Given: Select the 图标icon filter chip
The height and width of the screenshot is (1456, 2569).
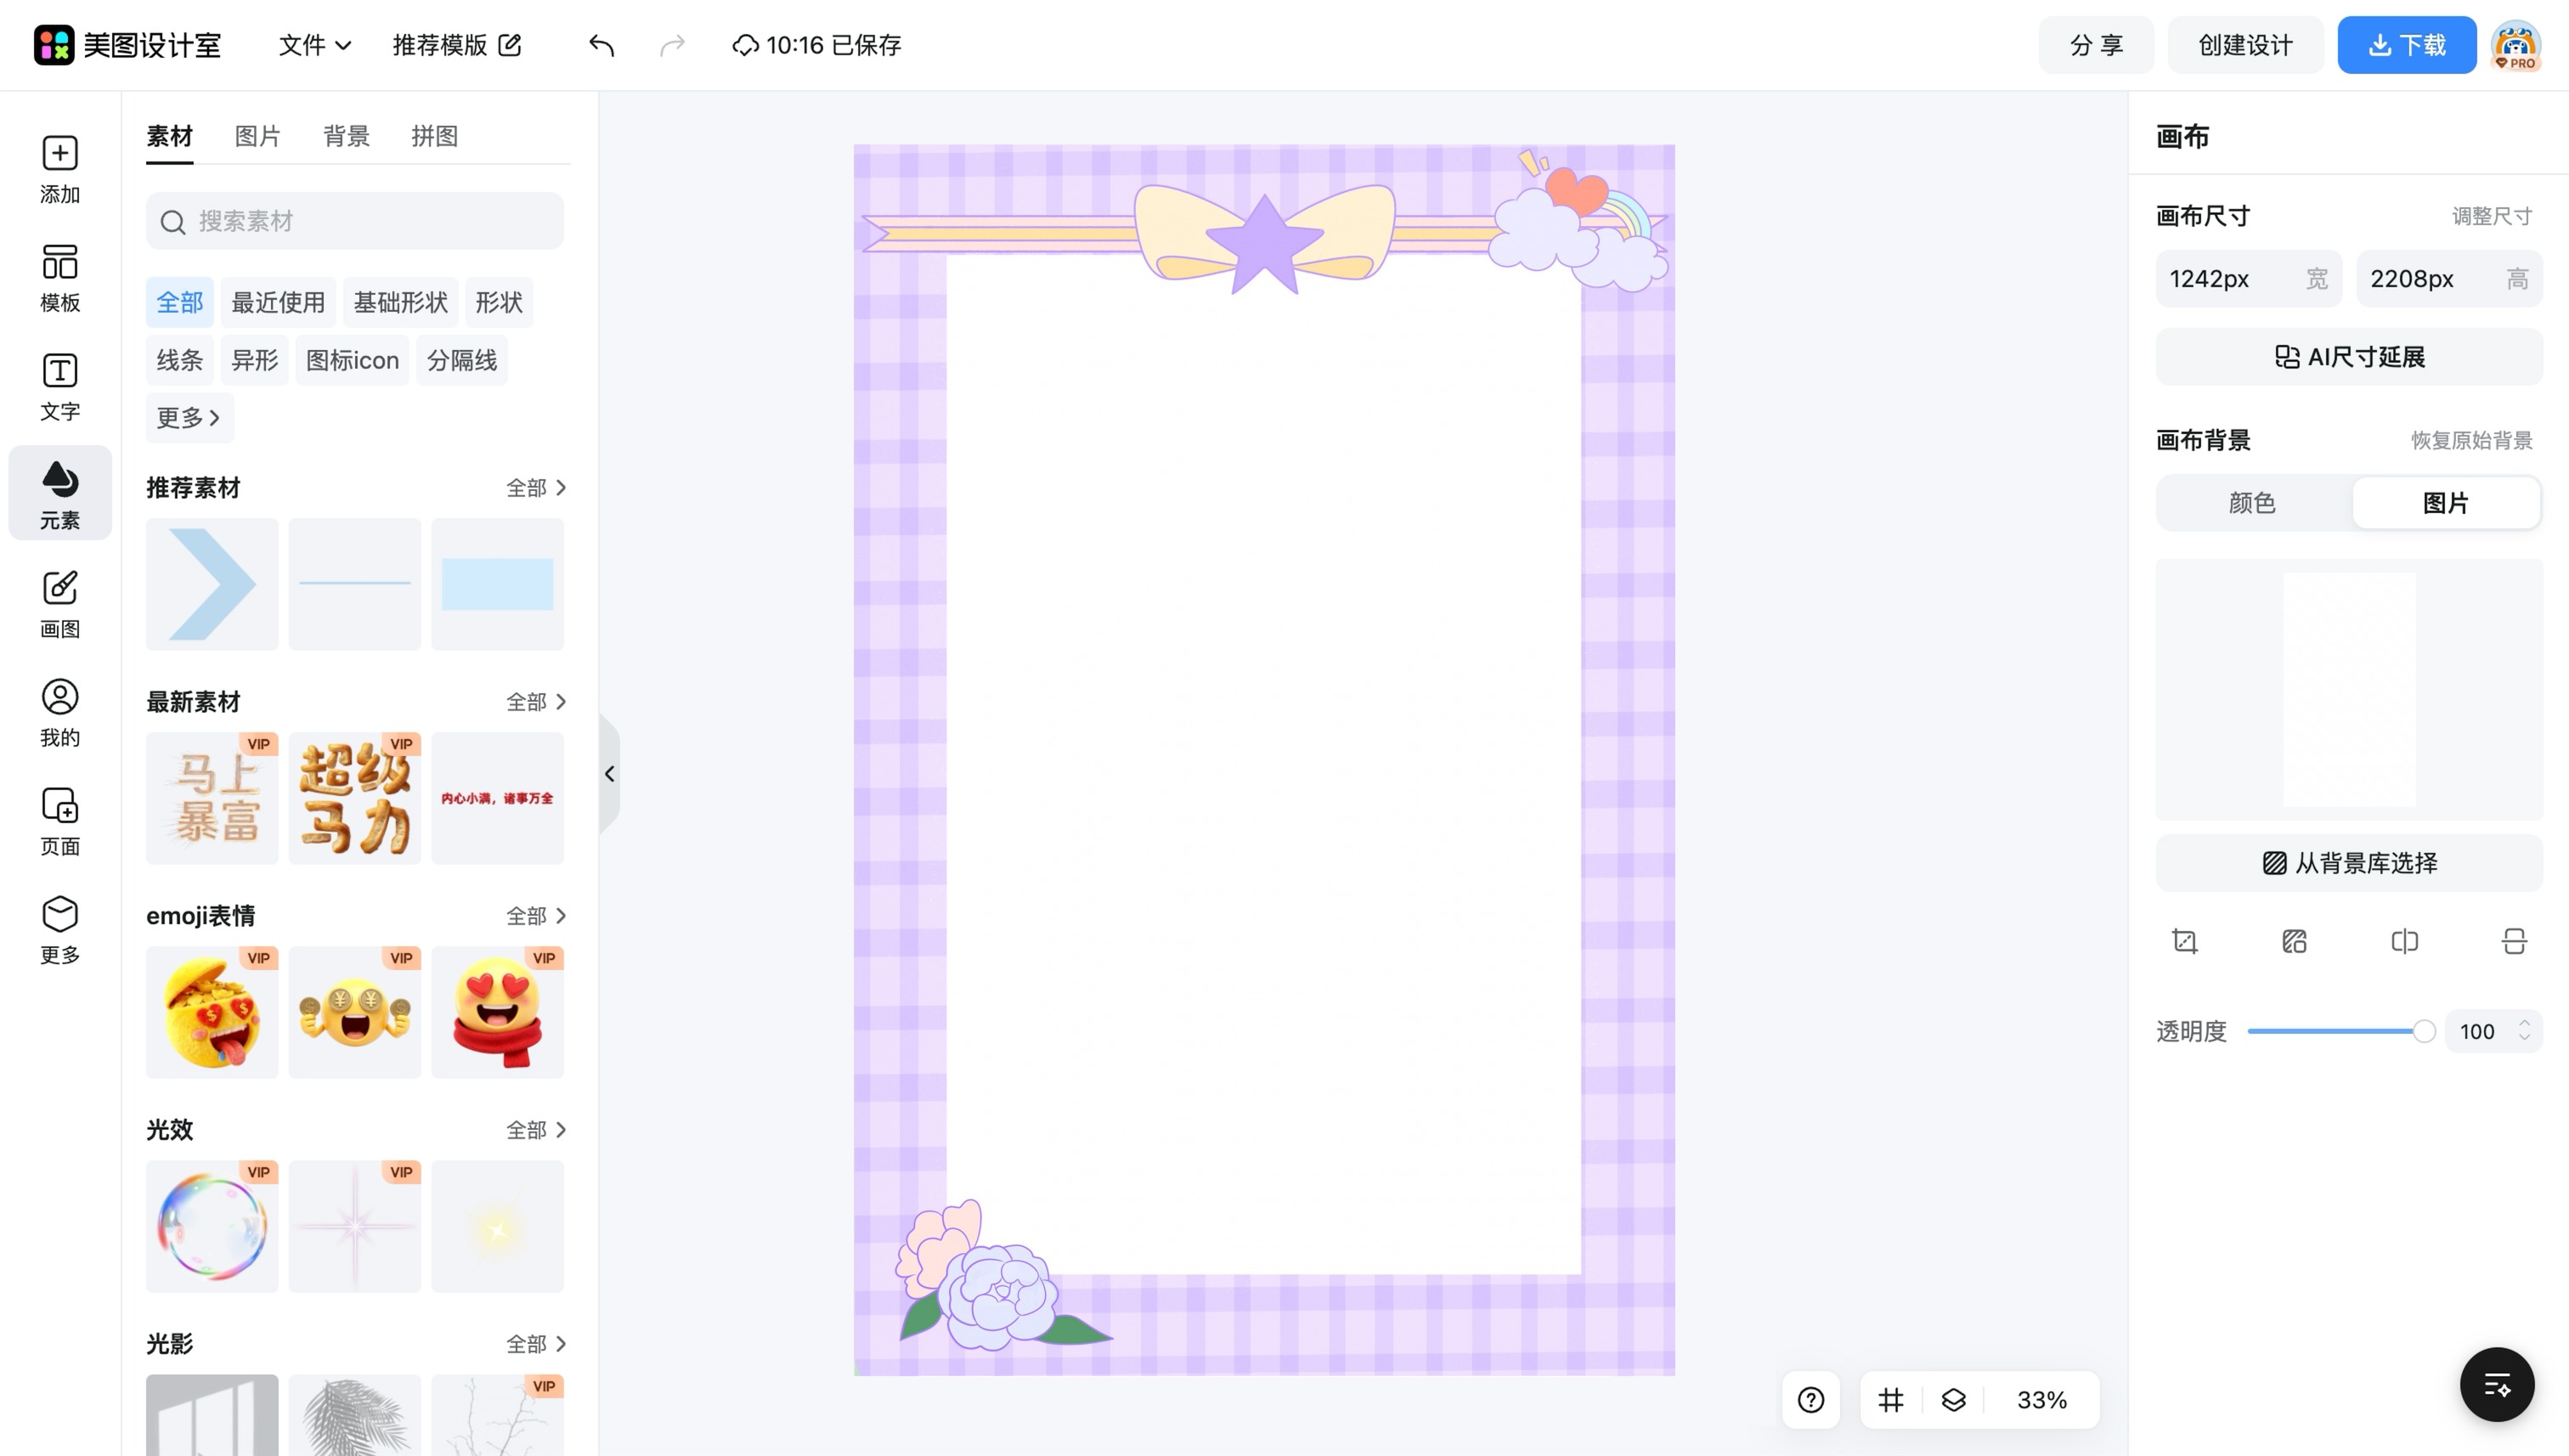Looking at the screenshot, I should 352,360.
